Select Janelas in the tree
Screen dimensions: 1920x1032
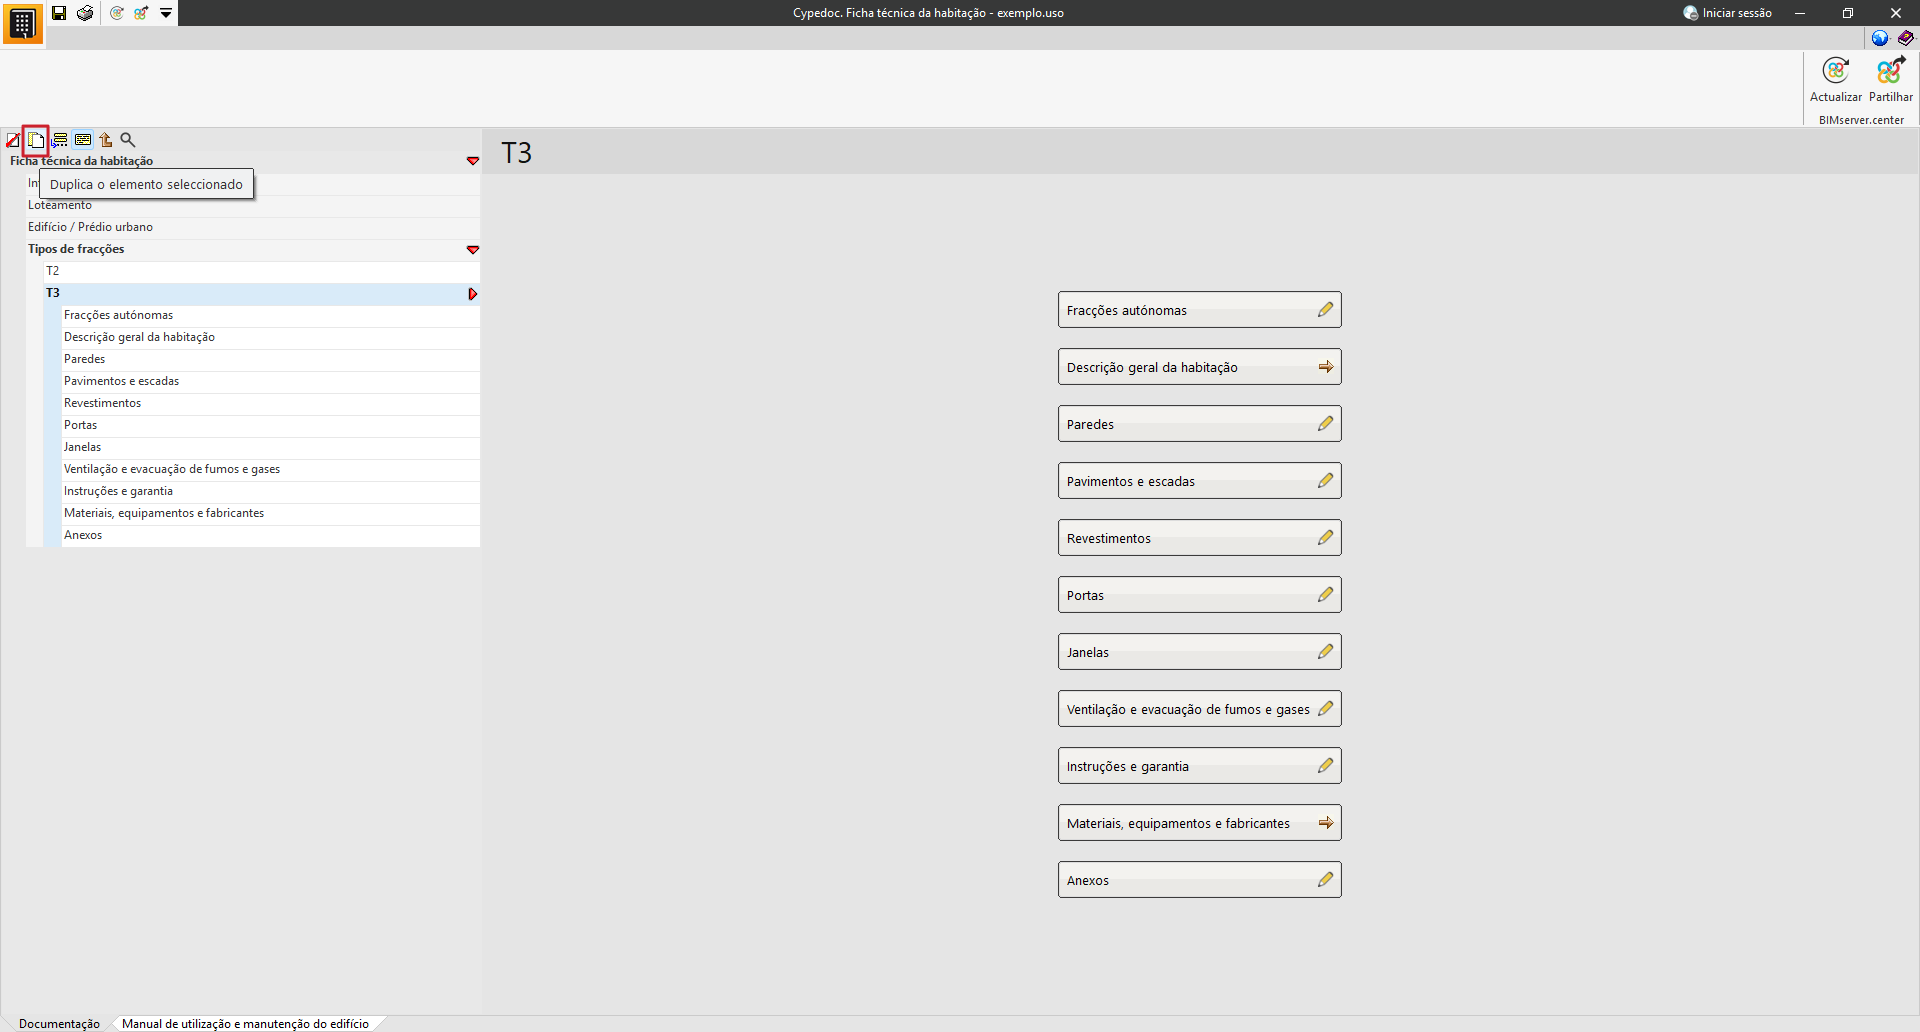[271, 447]
